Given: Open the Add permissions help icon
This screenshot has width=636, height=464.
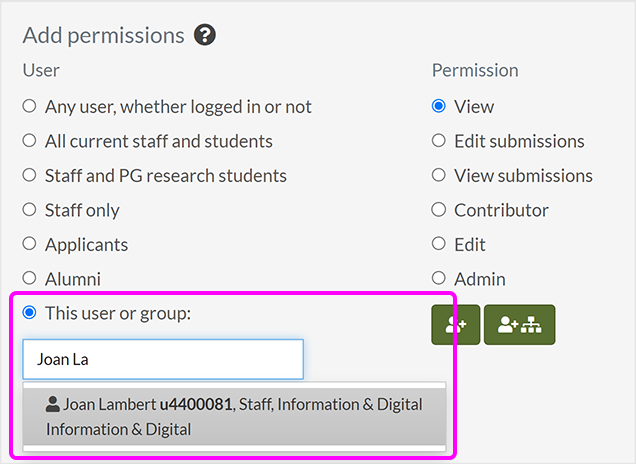Looking at the screenshot, I should pyautogui.click(x=206, y=35).
